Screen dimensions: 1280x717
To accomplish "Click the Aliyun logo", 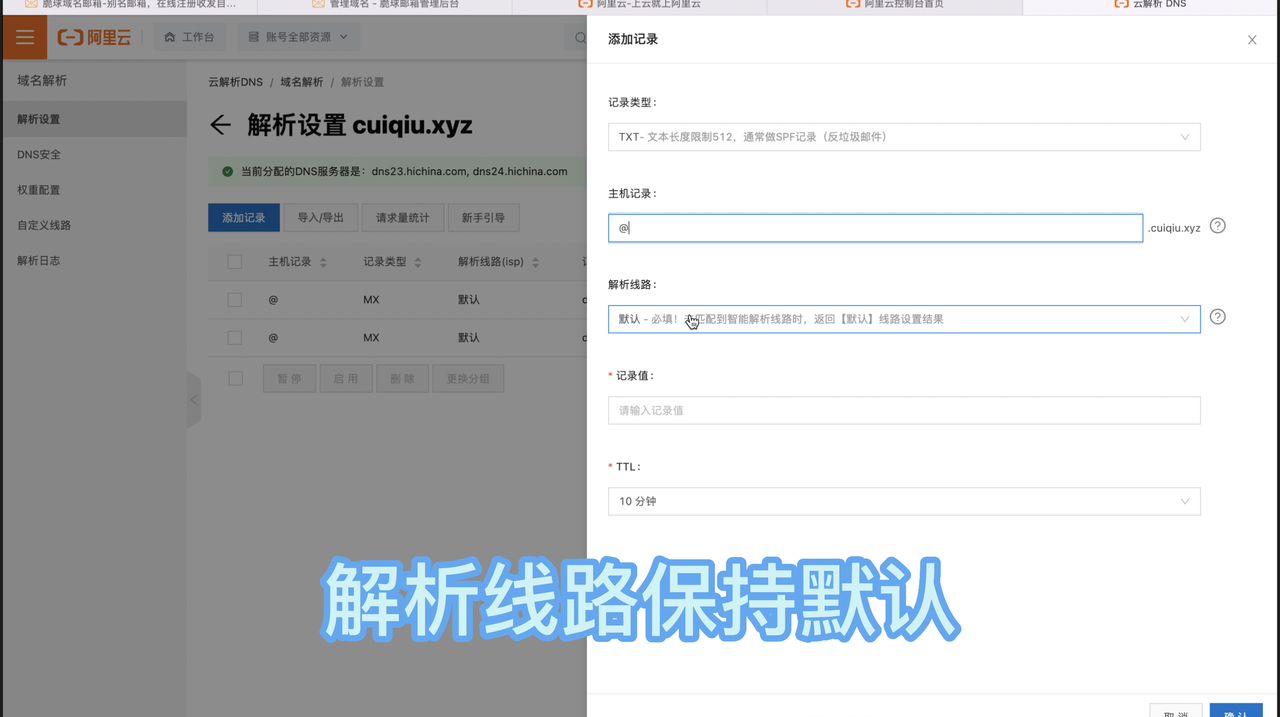I will coord(94,37).
